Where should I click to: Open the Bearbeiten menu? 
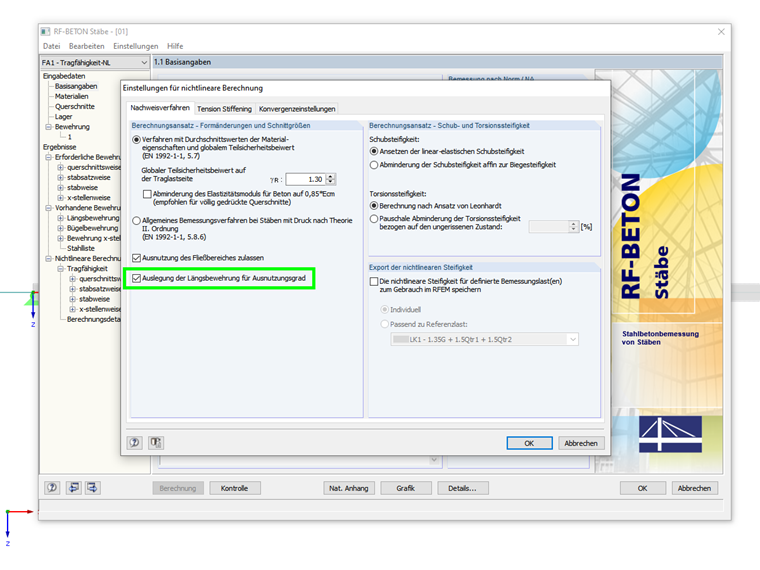pyautogui.click(x=87, y=46)
